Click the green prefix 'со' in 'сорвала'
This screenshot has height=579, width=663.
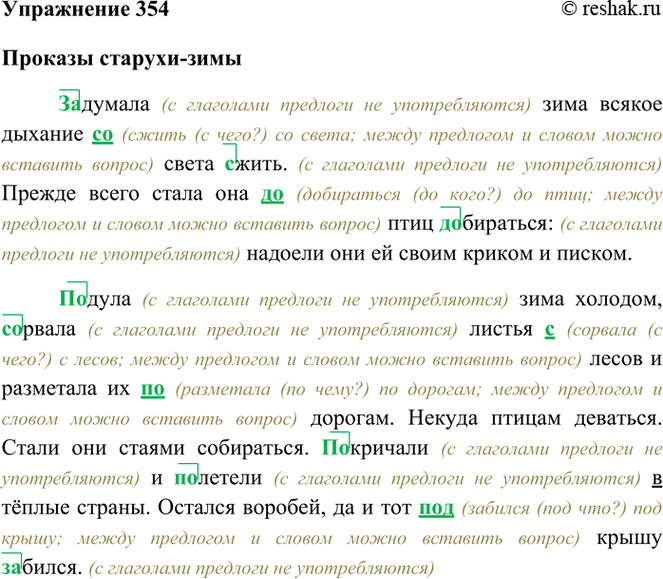[x=14, y=328]
